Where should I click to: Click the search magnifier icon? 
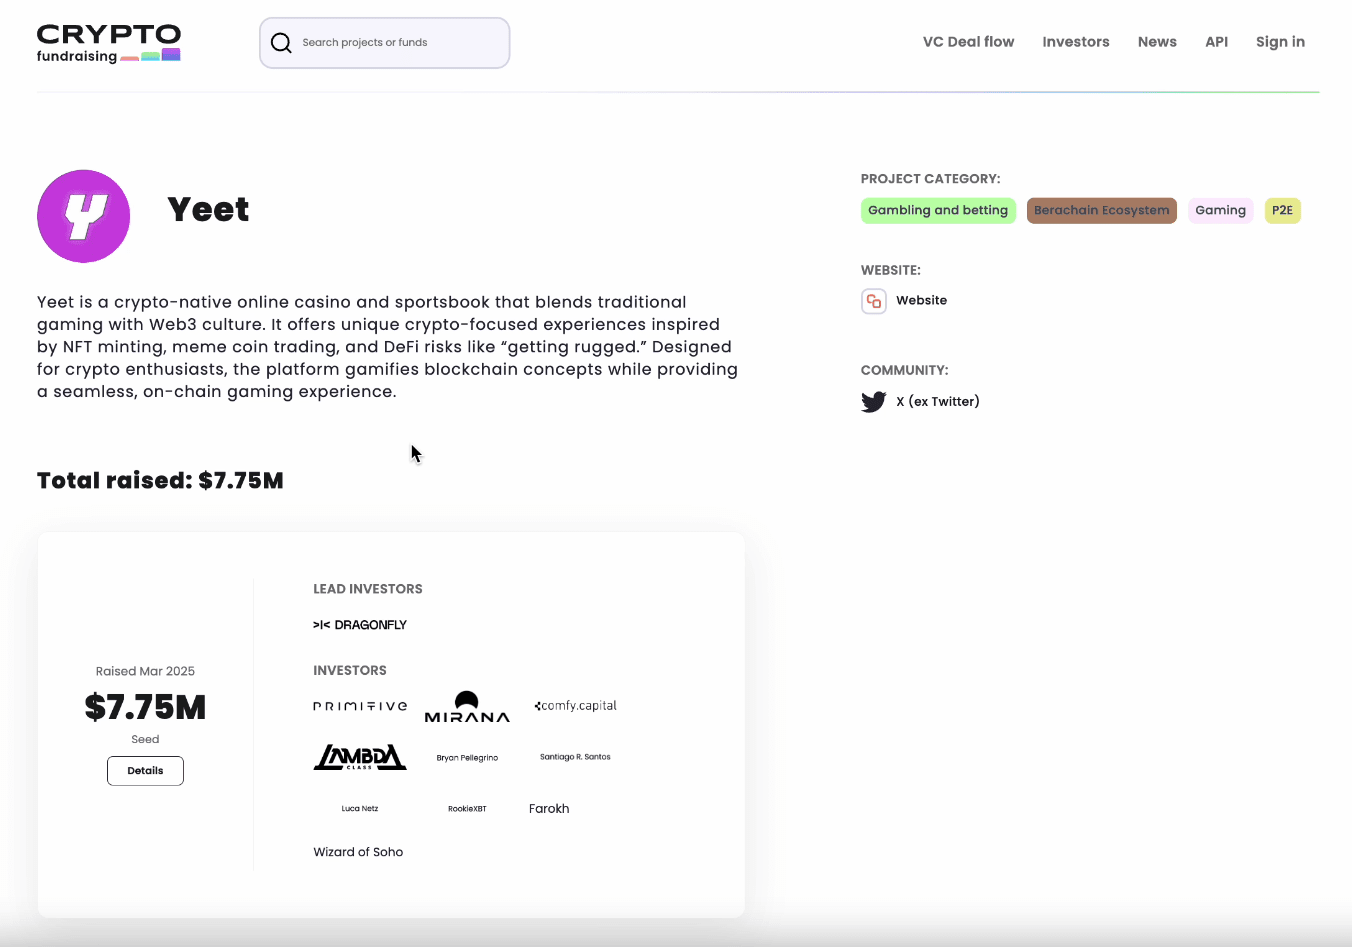282,43
